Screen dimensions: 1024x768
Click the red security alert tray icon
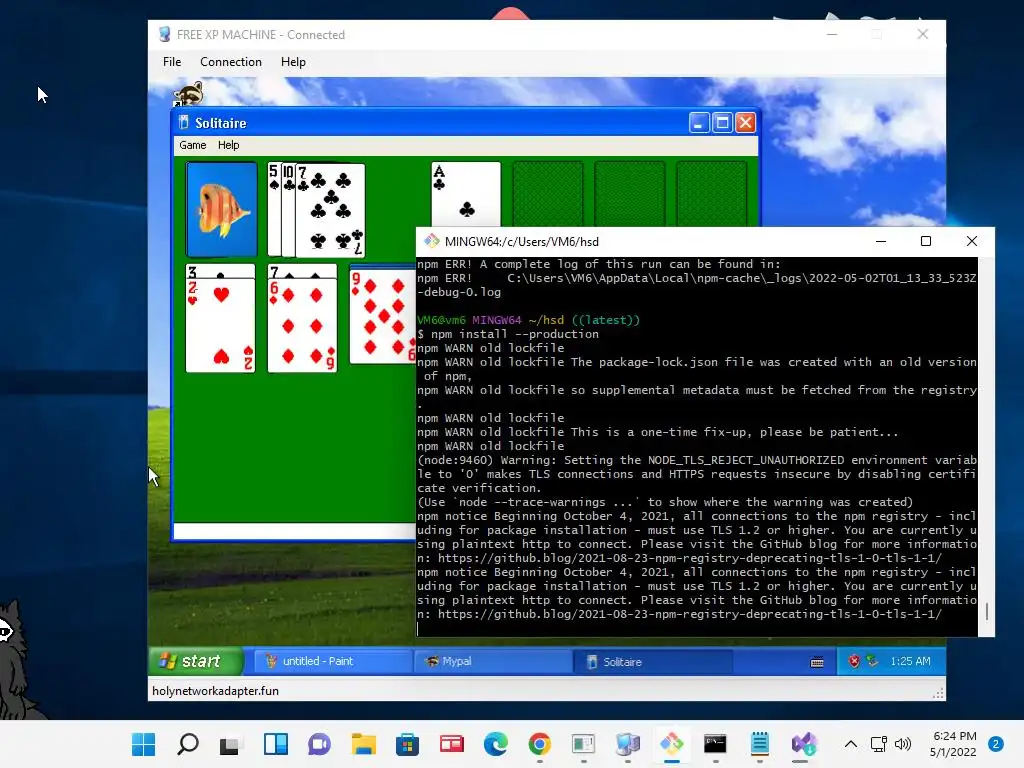[x=854, y=661]
